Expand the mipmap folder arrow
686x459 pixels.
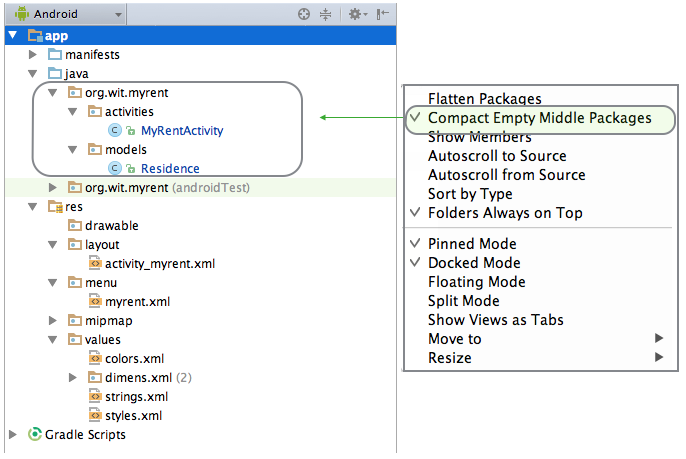point(53,320)
